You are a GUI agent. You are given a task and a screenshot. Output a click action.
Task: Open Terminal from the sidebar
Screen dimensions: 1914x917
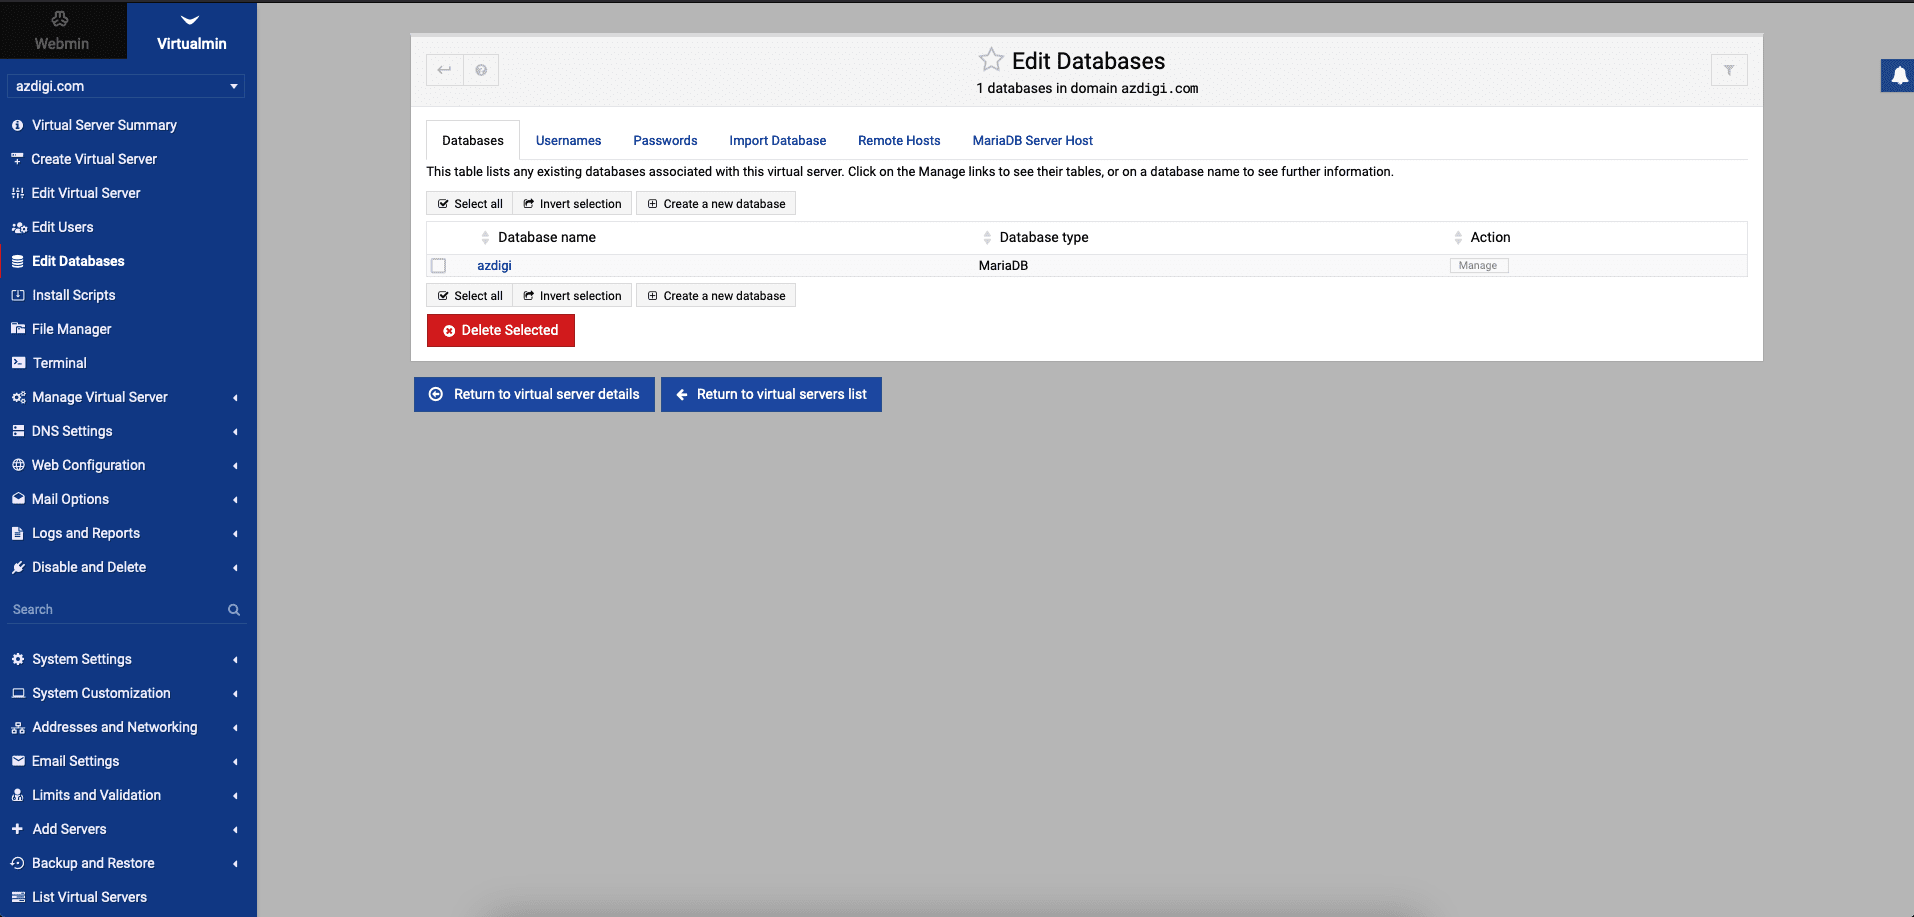pyautogui.click(x=59, y=363)
